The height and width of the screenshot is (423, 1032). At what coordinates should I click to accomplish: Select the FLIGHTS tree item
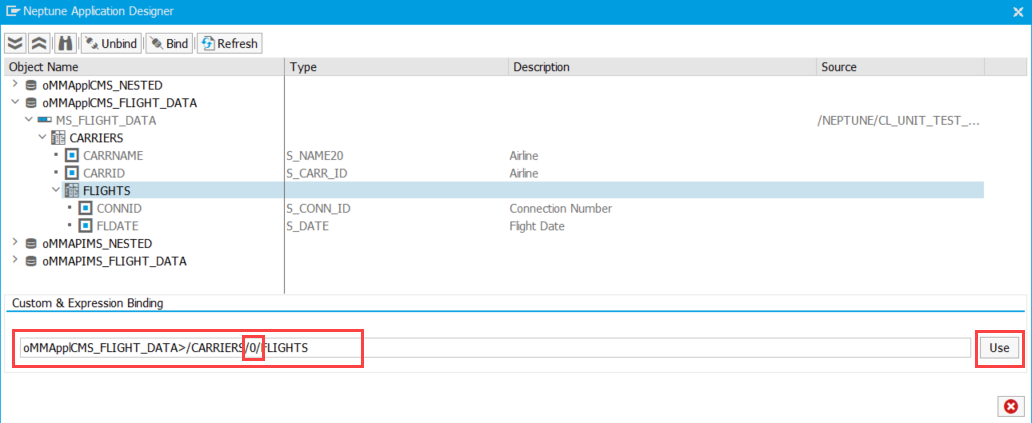[107, 191]
